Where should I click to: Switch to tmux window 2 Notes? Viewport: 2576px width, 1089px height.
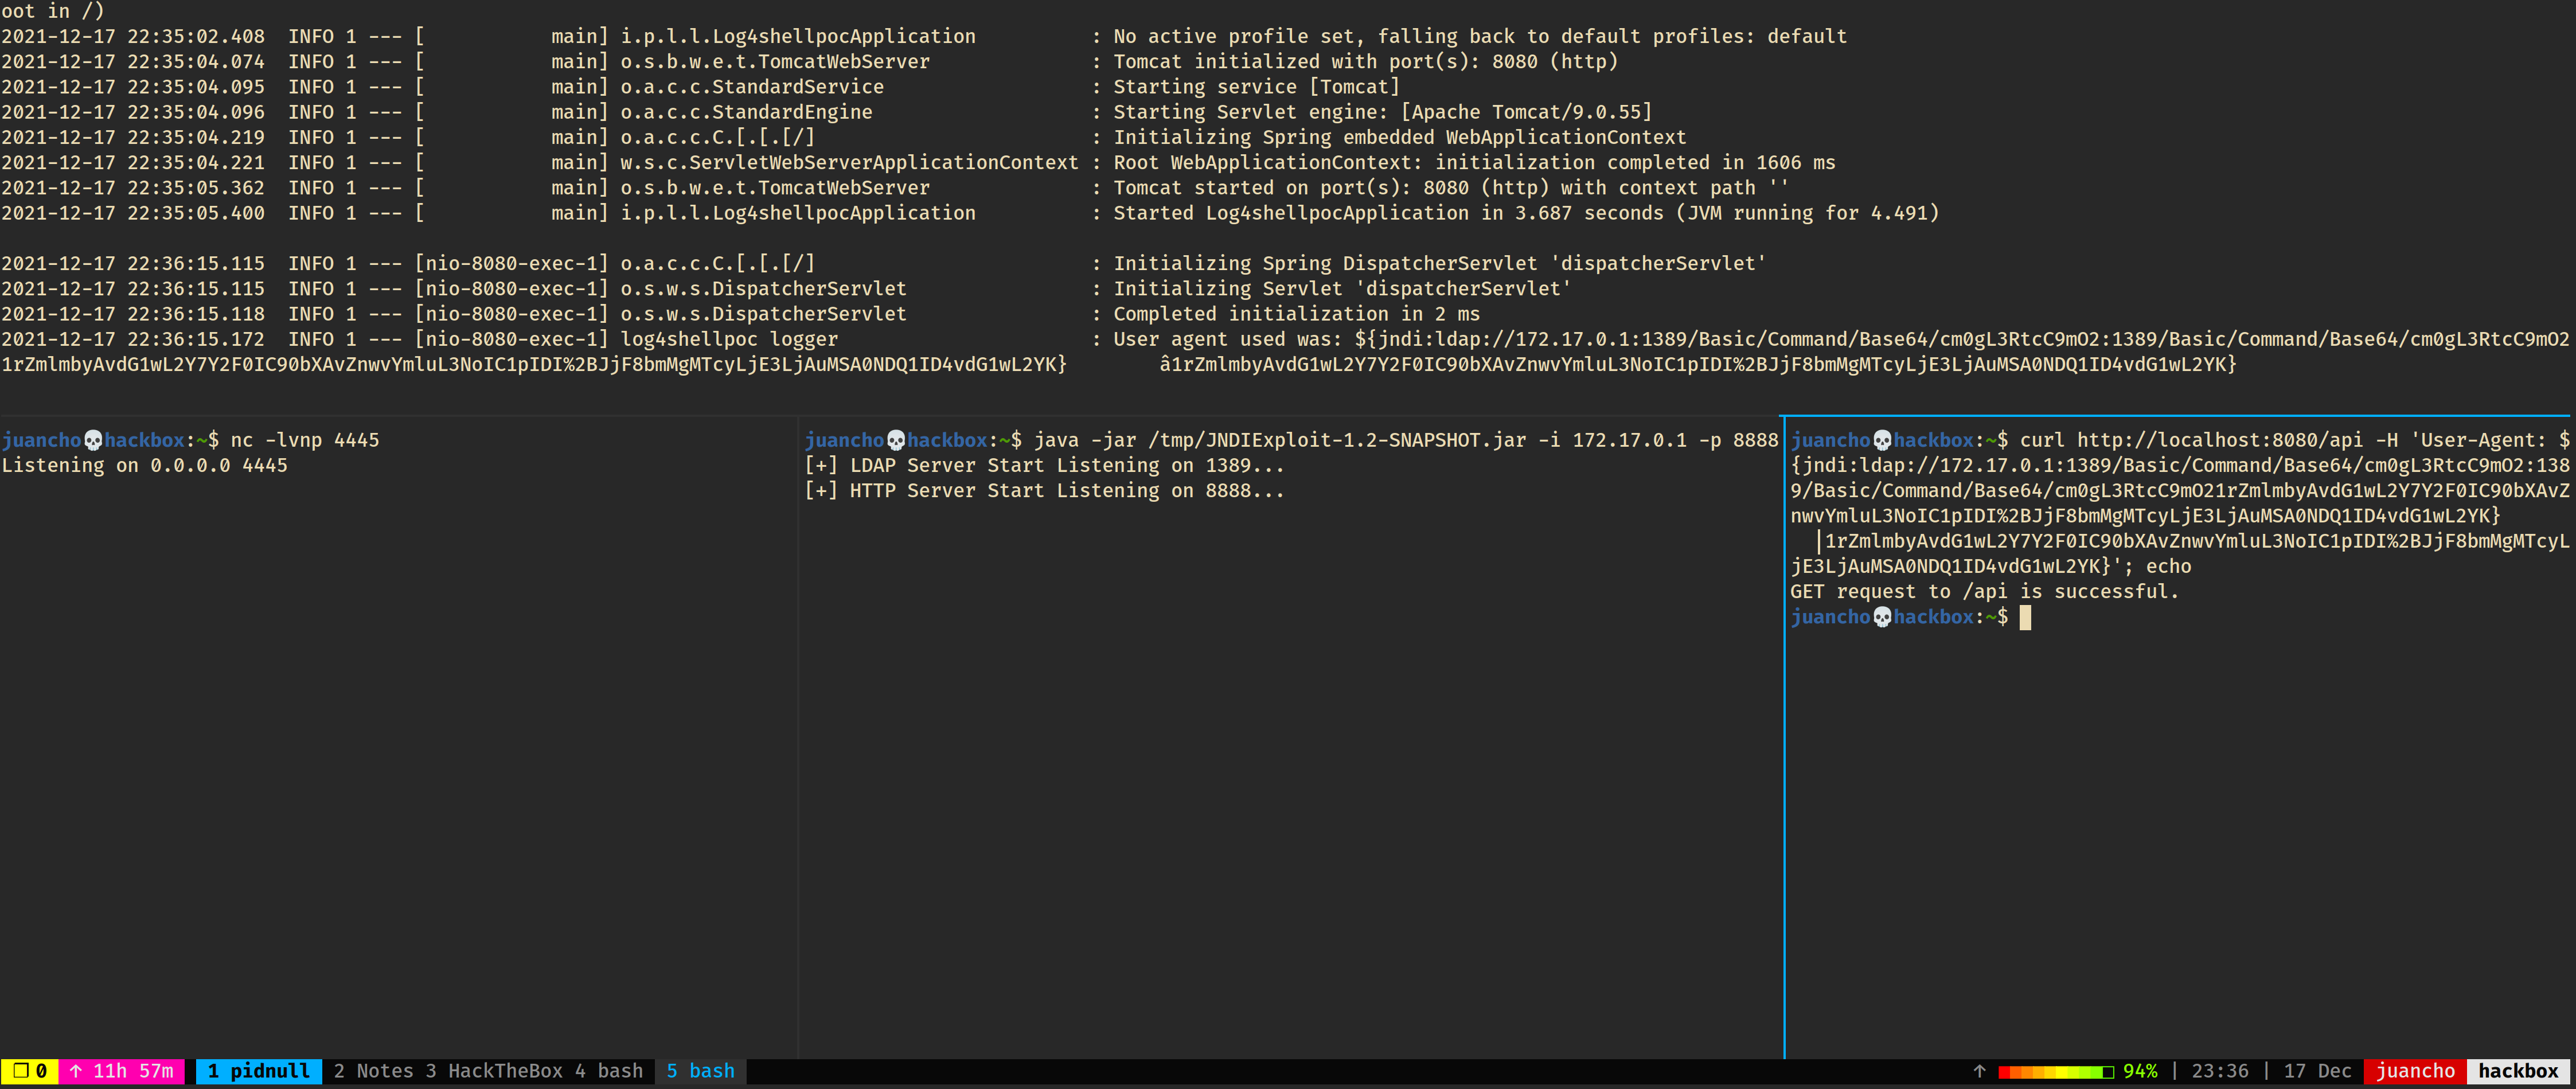point(373,1071)
